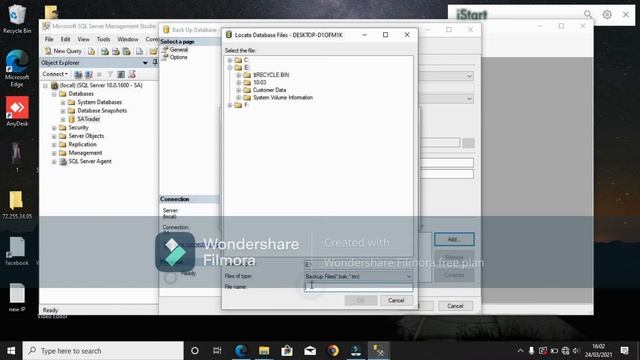Click the Filter funnel icon in Object Explorer

tap(110, 74)
